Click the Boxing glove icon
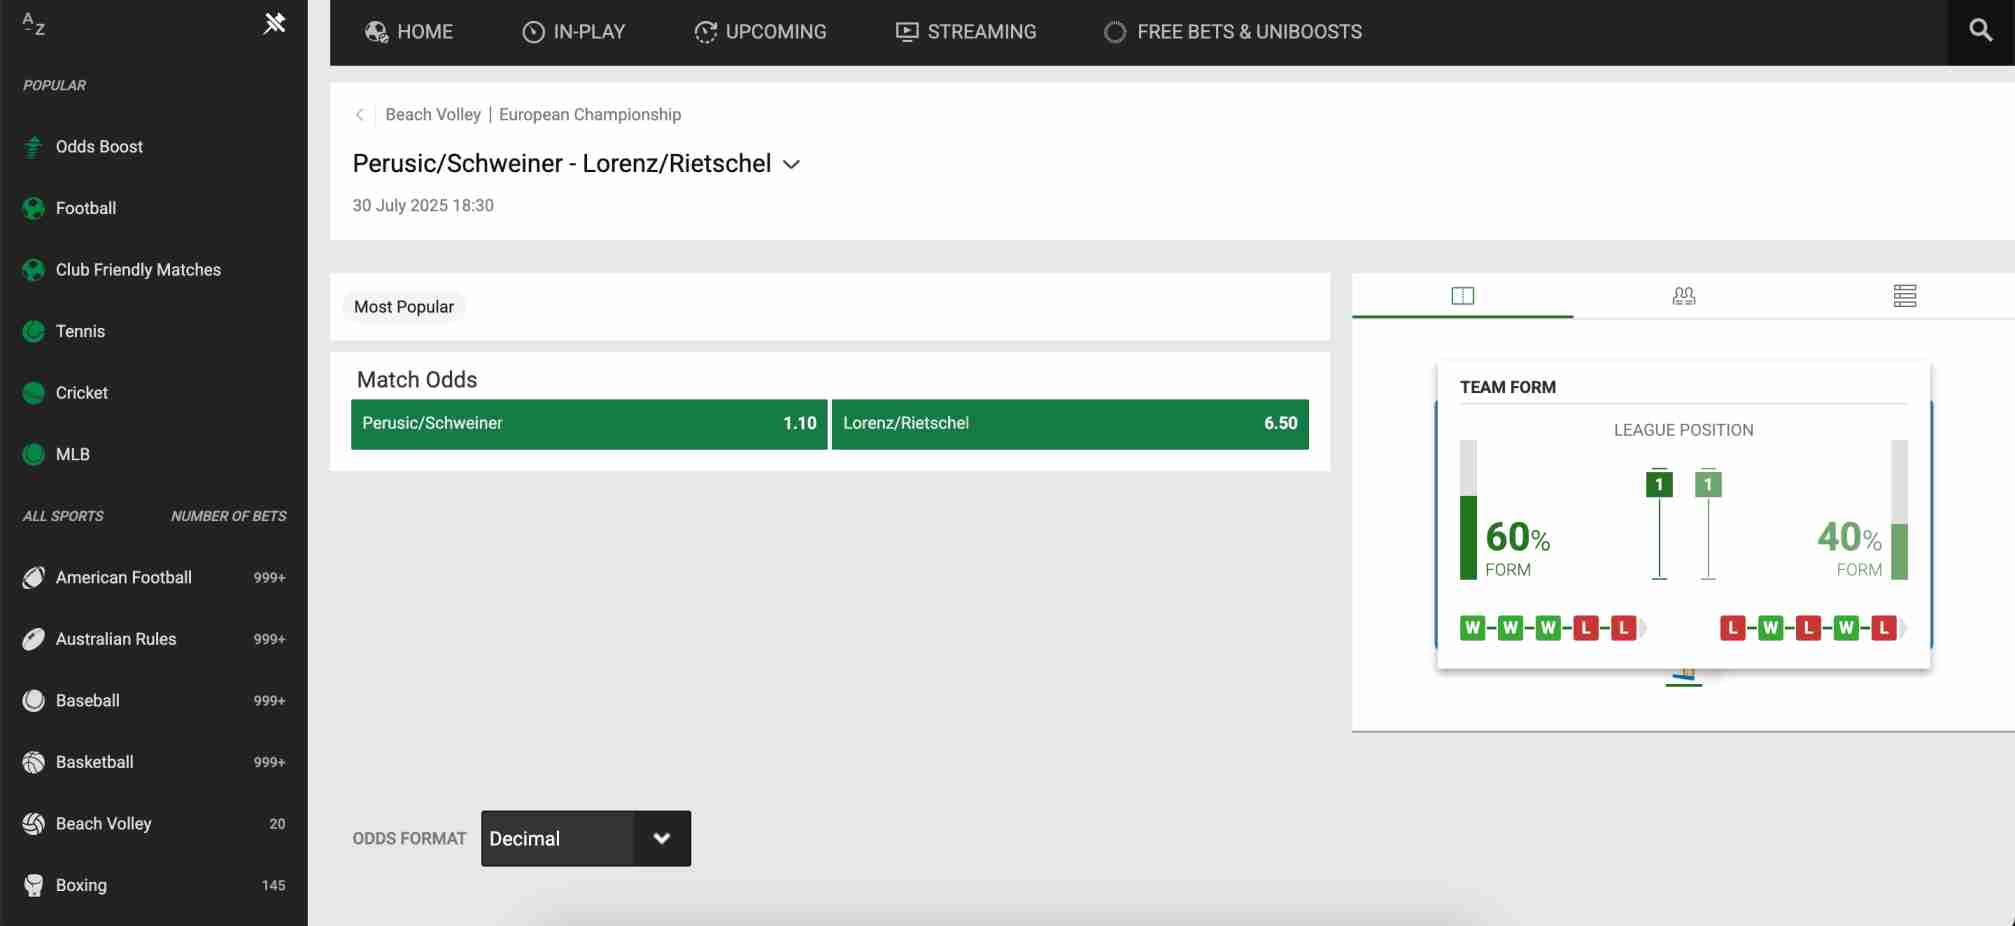 pos(33,885)
